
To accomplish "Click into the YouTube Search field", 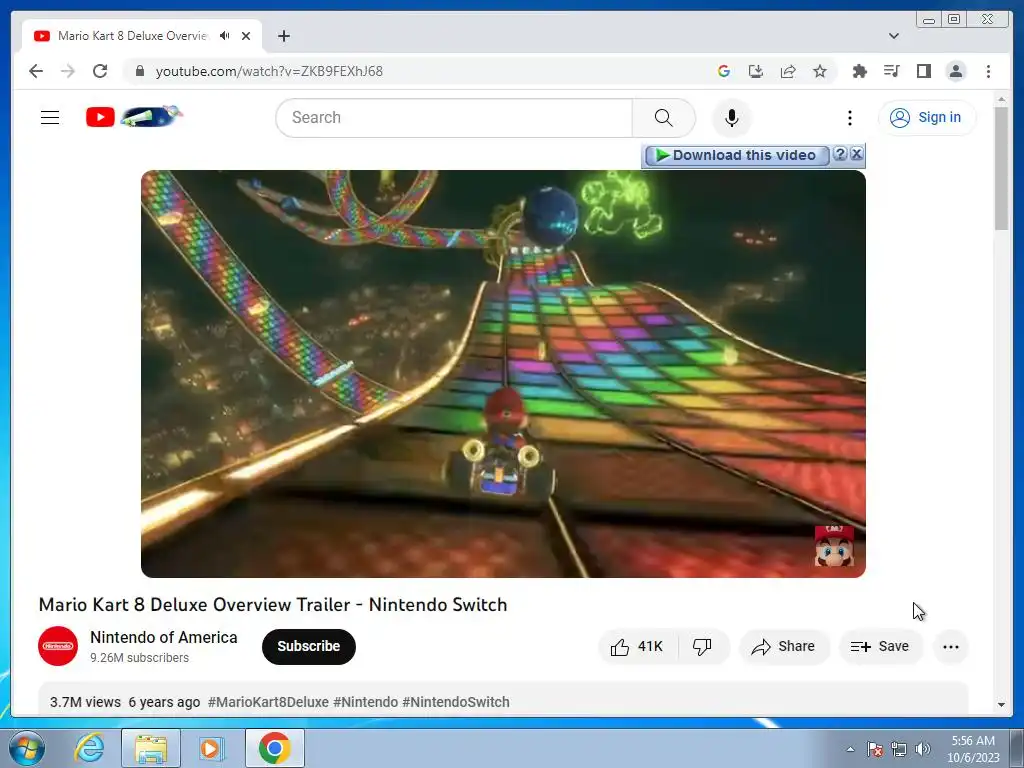I will point(455,118).
